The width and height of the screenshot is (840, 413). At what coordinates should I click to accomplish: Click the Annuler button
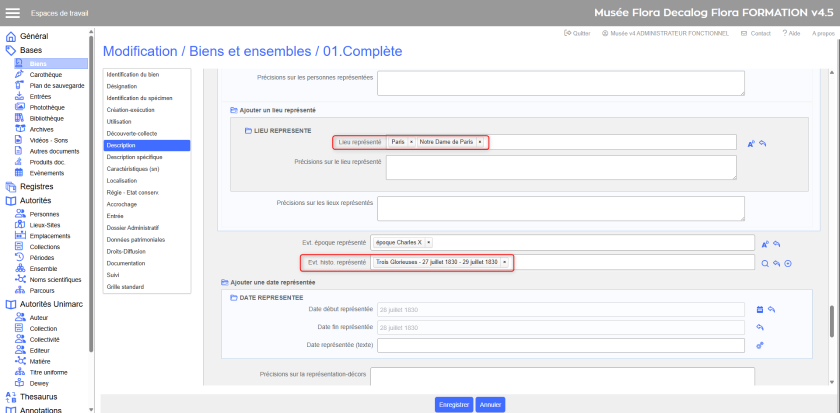pyautogui.click(x=490, y=404)
